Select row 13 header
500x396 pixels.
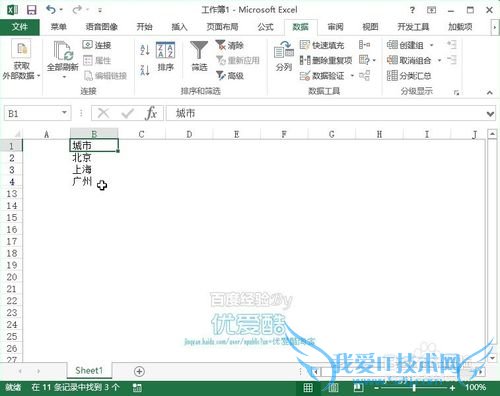click(12, 194)
